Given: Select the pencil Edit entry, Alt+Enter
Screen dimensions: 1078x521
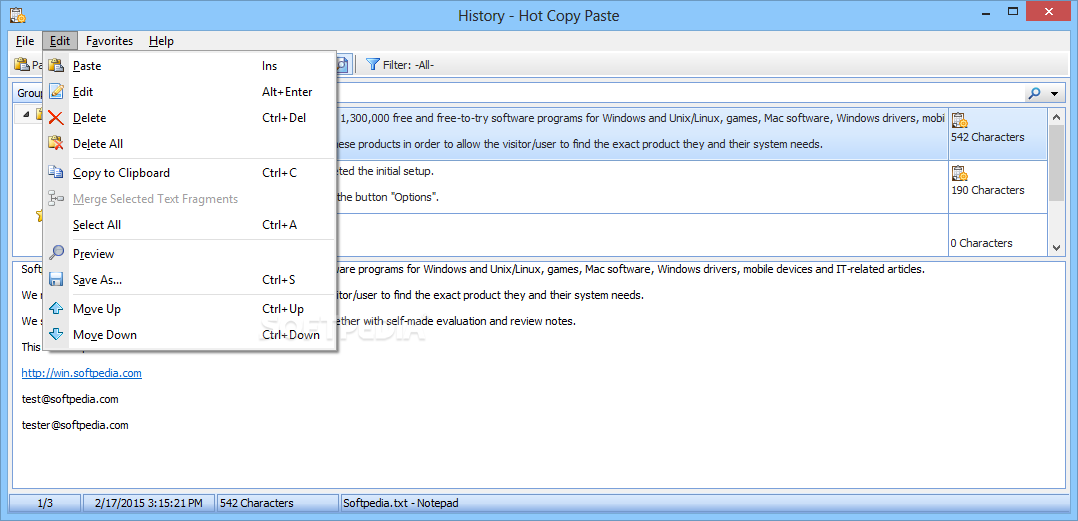Looking at the screenshot, I should coord(190,92).
